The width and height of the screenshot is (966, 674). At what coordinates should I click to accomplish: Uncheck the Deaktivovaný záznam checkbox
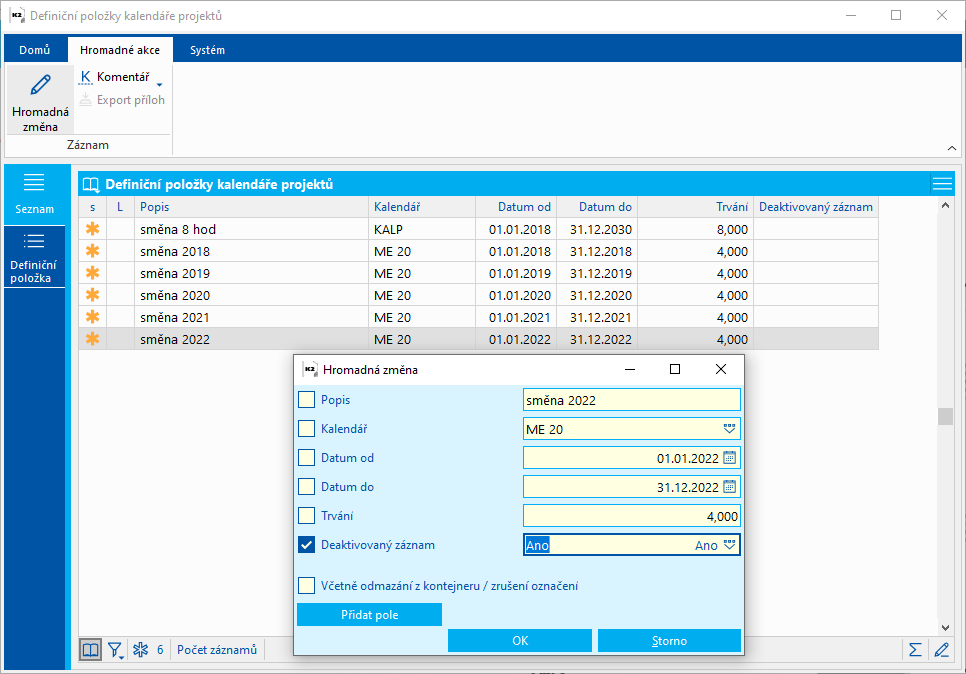click(x=307, y=545)
